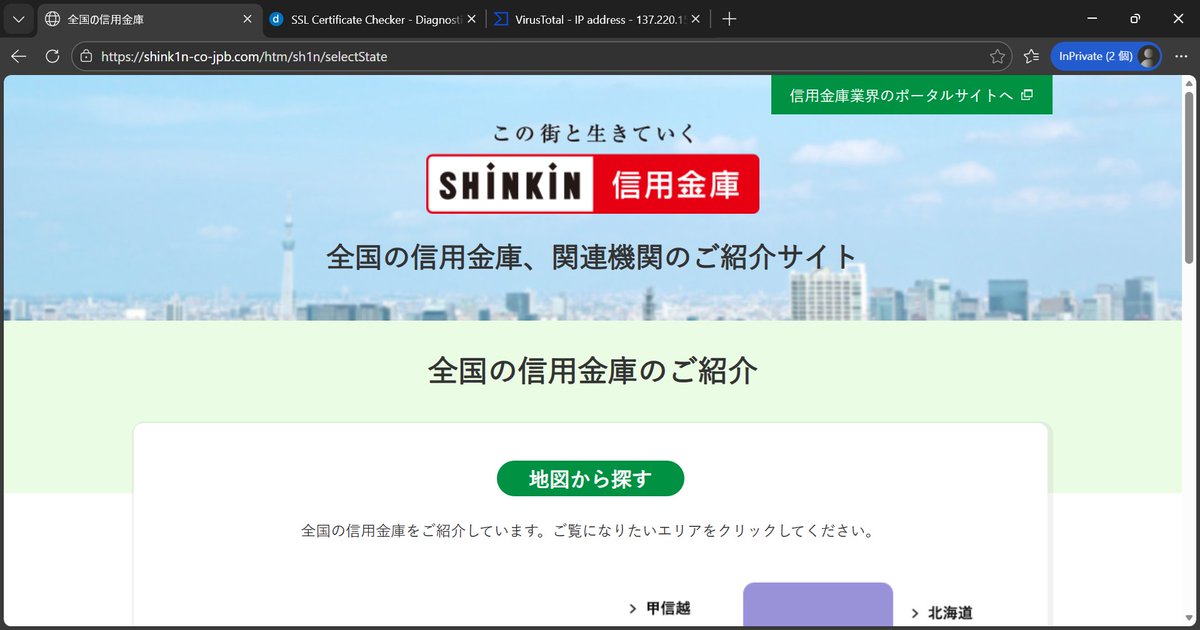
Task: Switch to SSL Certificate Checker tab
Action: point(374,19)
